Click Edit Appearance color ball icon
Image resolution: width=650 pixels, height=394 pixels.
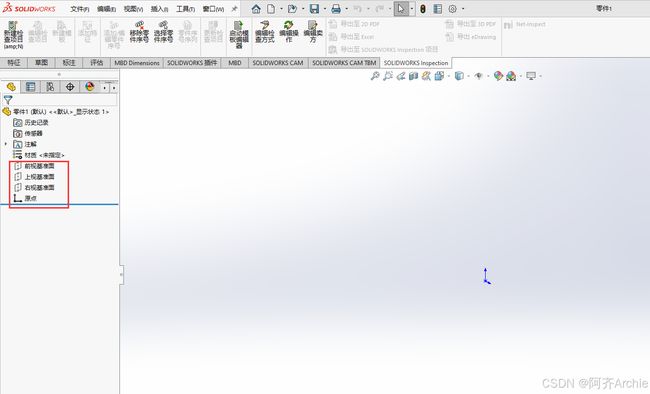[x=498, y=76]
